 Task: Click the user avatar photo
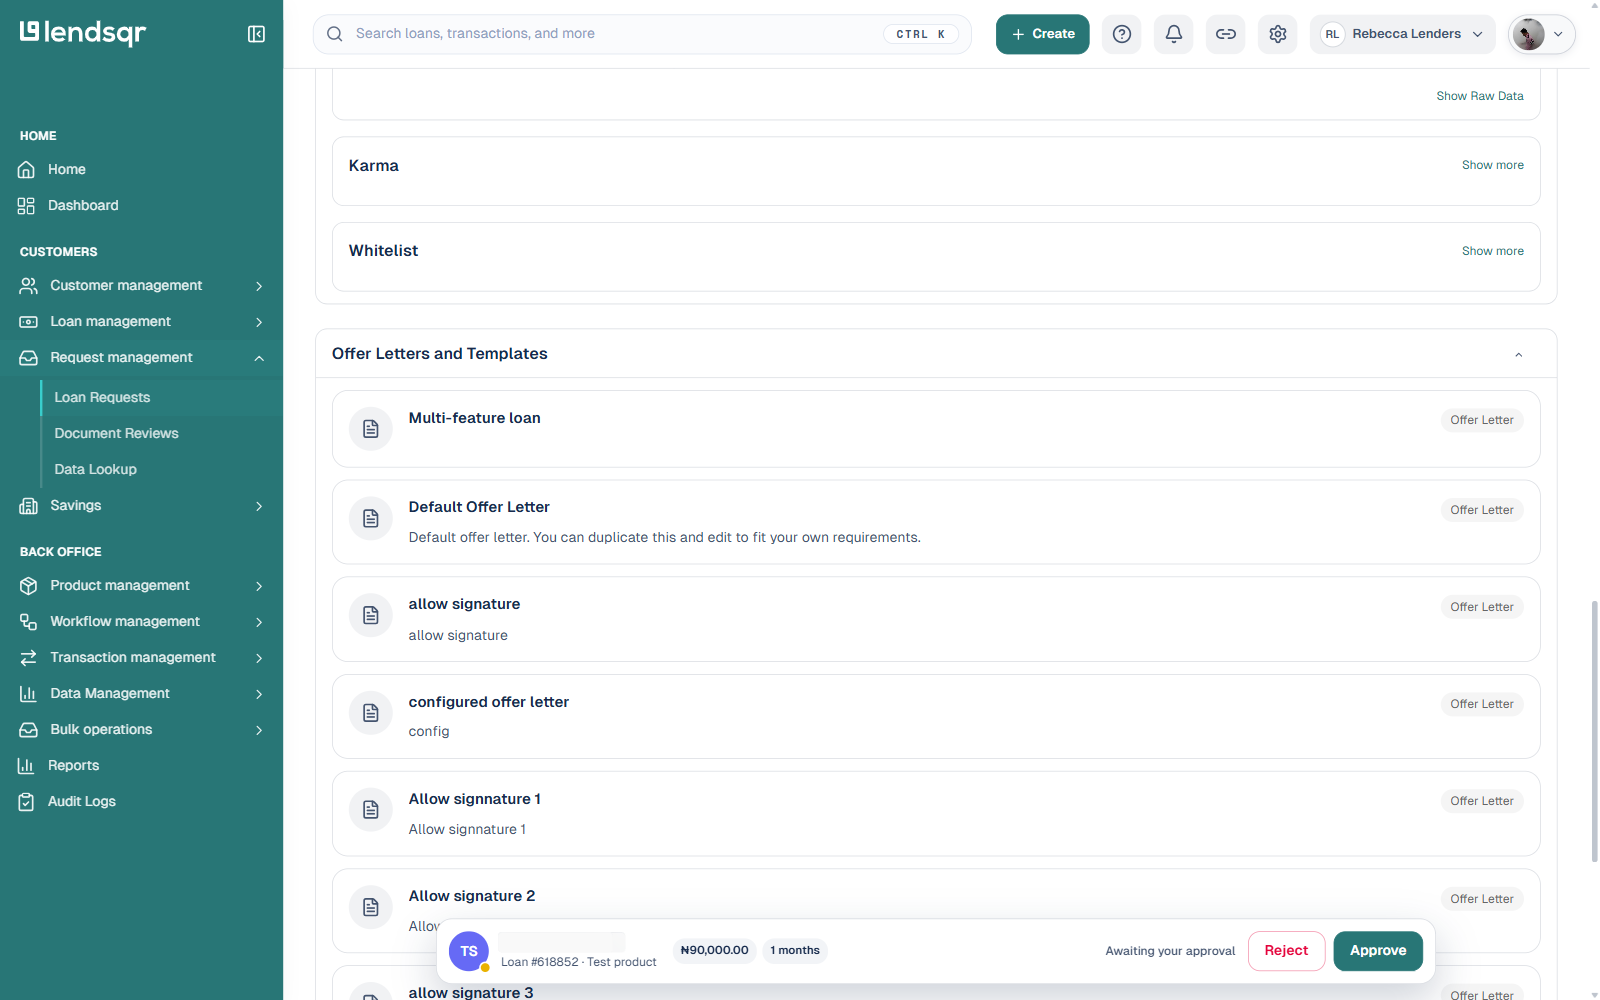(x=1528, y=34)
